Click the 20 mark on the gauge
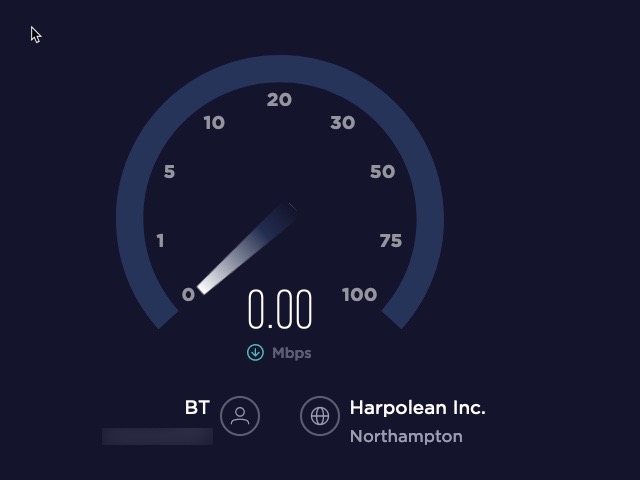 tap(280, 100)
